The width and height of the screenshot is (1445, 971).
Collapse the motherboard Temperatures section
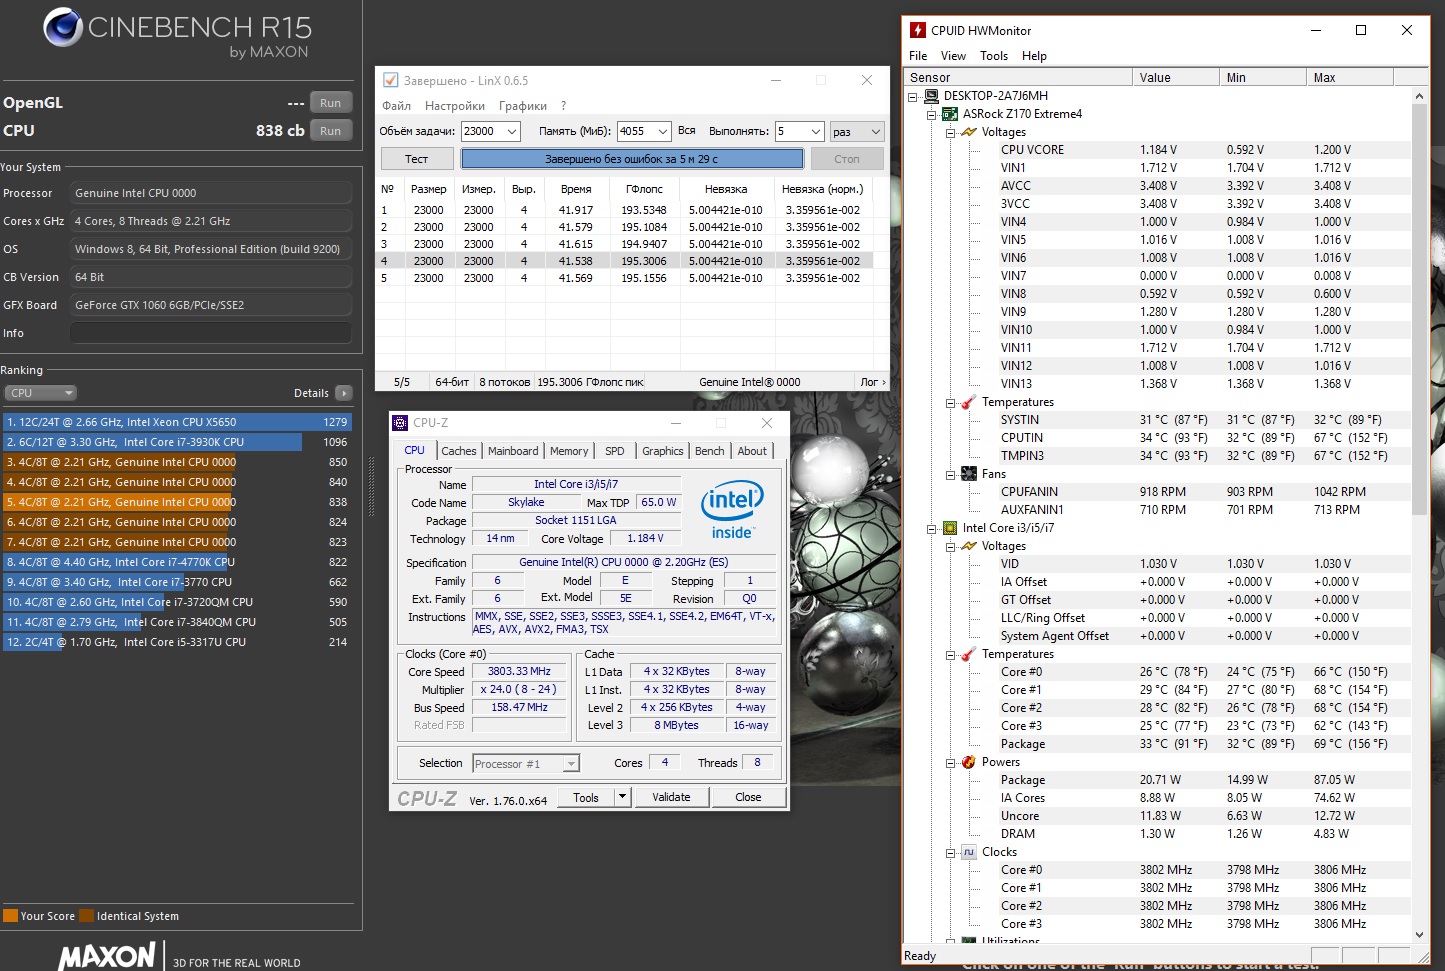(950, 402)
